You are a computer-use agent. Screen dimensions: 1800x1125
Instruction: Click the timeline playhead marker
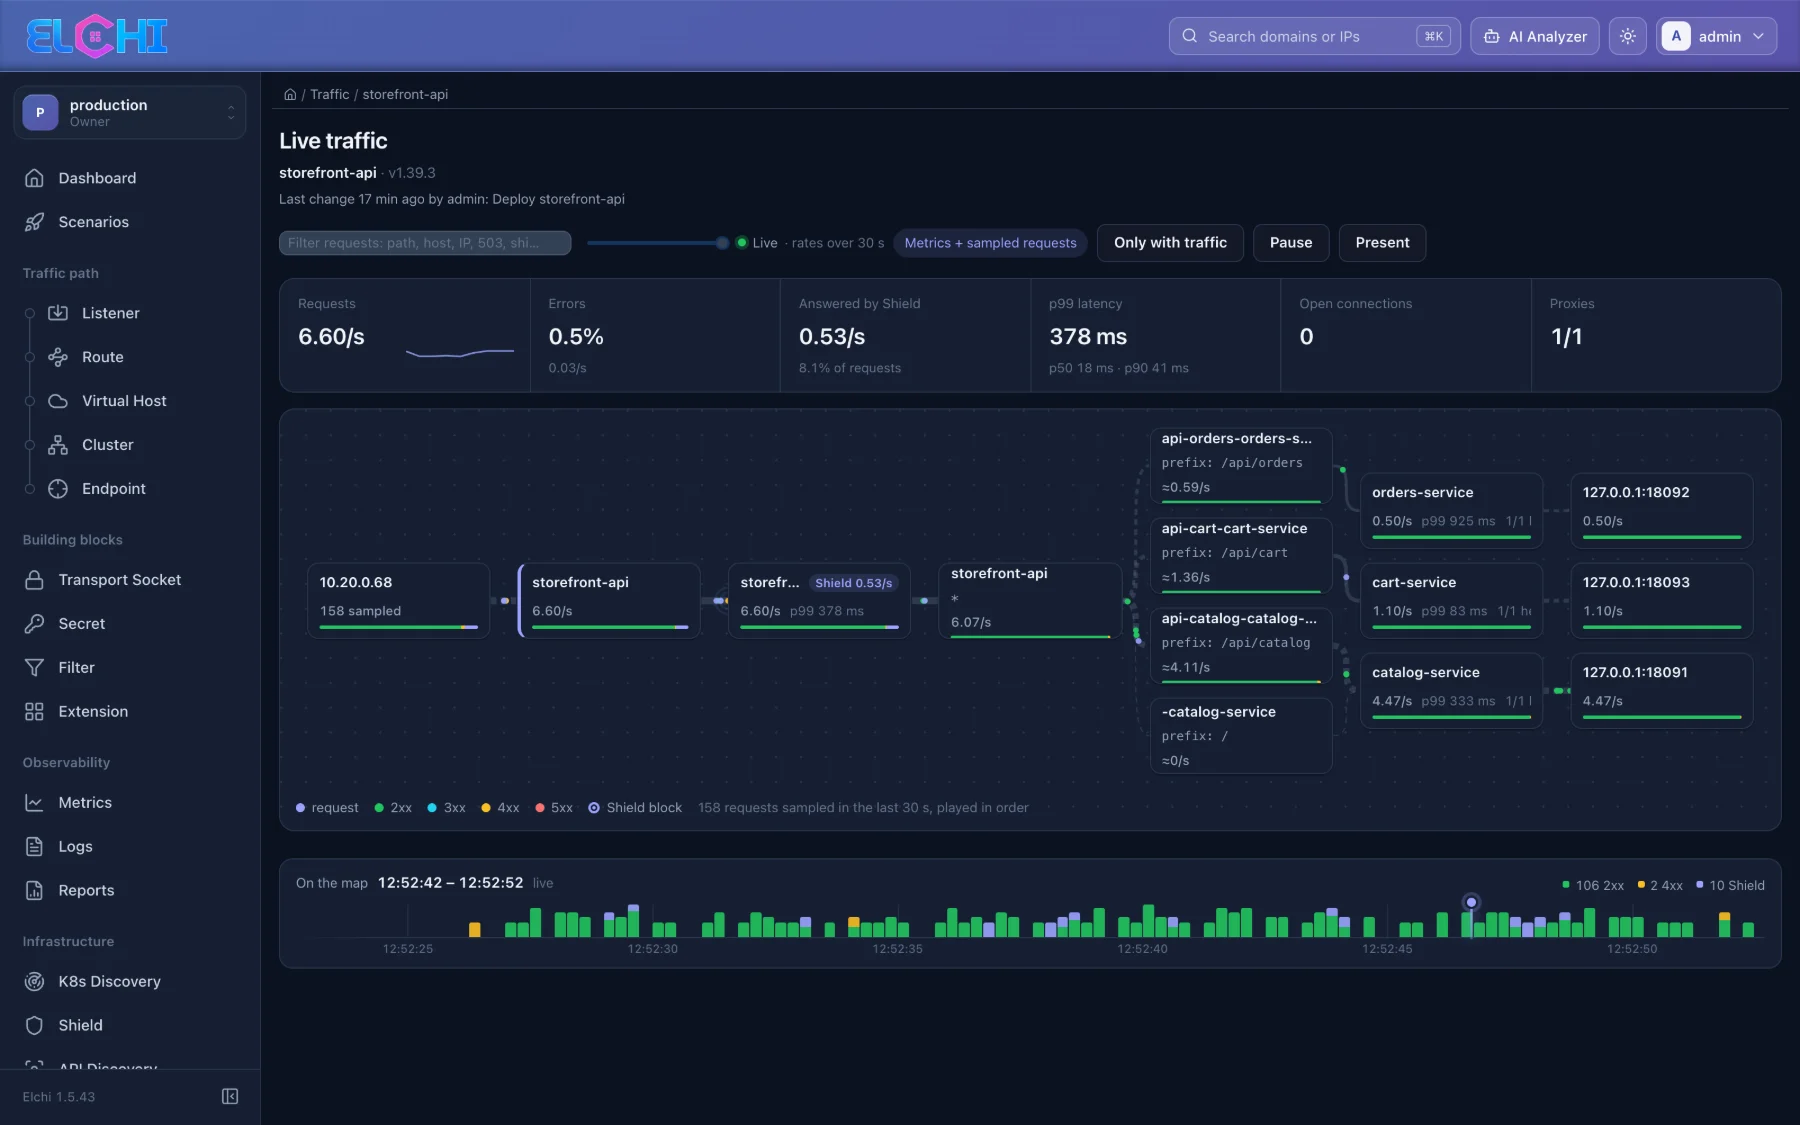[1471, 902]
